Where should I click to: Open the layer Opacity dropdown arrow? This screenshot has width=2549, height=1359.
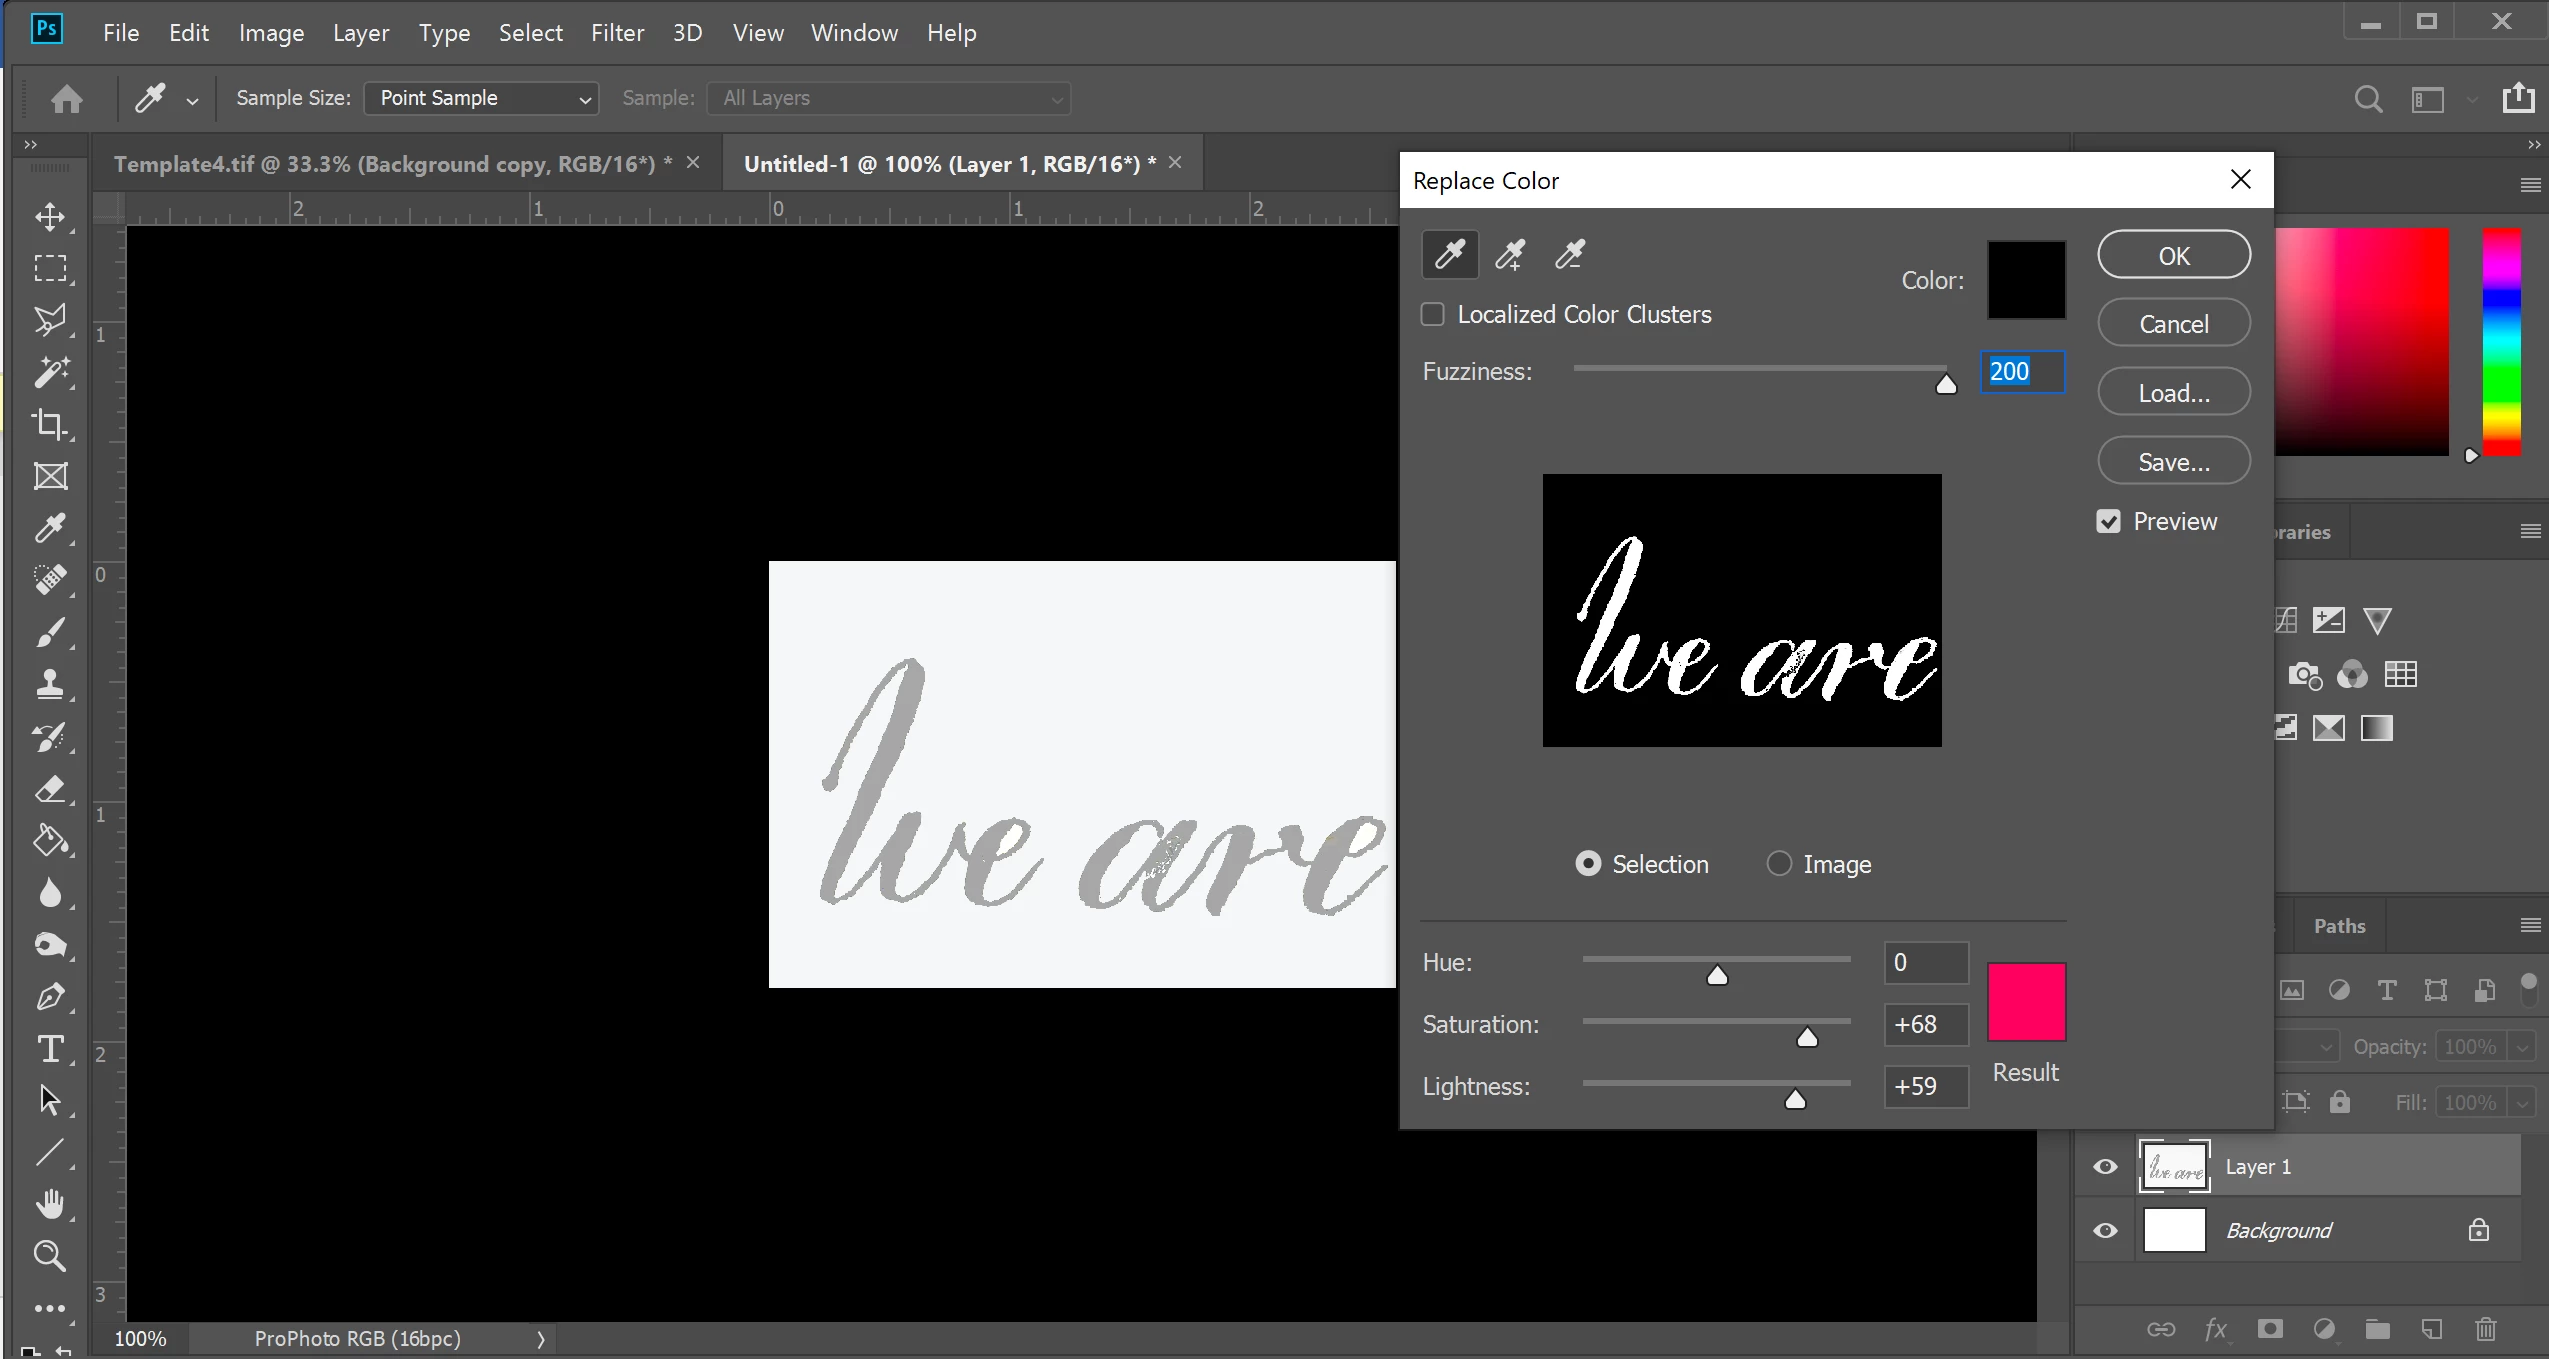pos(2523,1047)
